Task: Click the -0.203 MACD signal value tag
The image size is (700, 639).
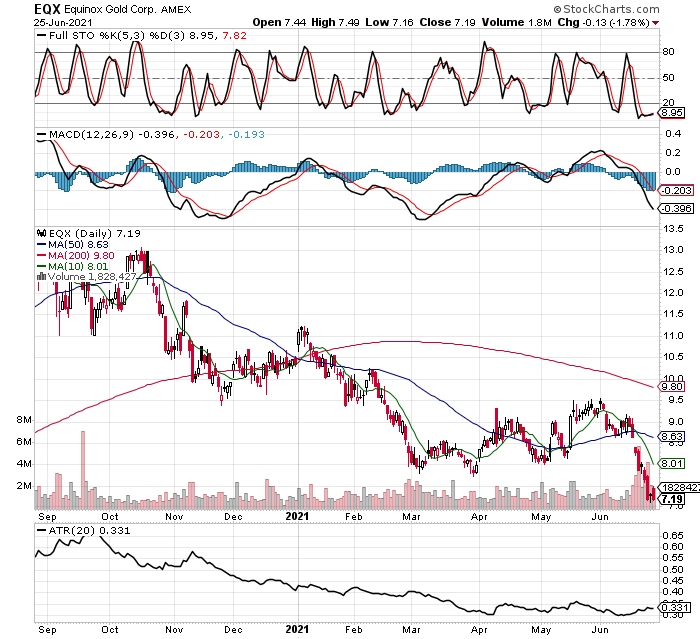Action: pos(676,191)
